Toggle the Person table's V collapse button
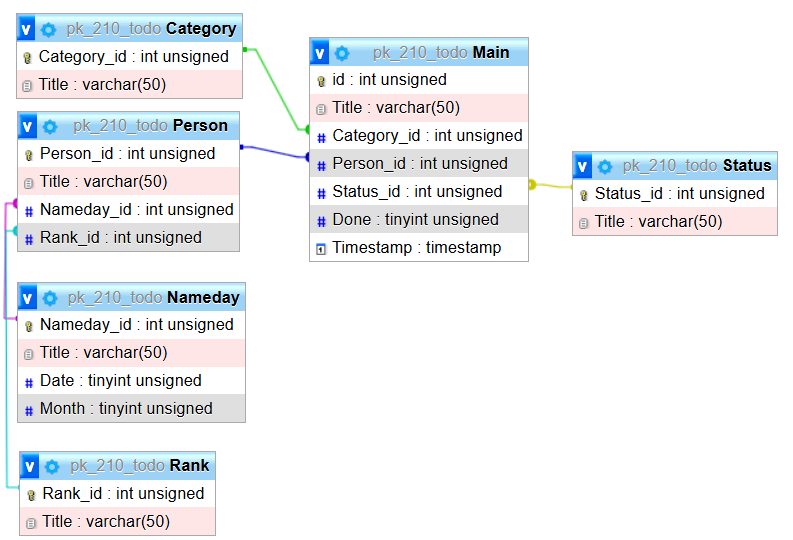 [28, 126]
